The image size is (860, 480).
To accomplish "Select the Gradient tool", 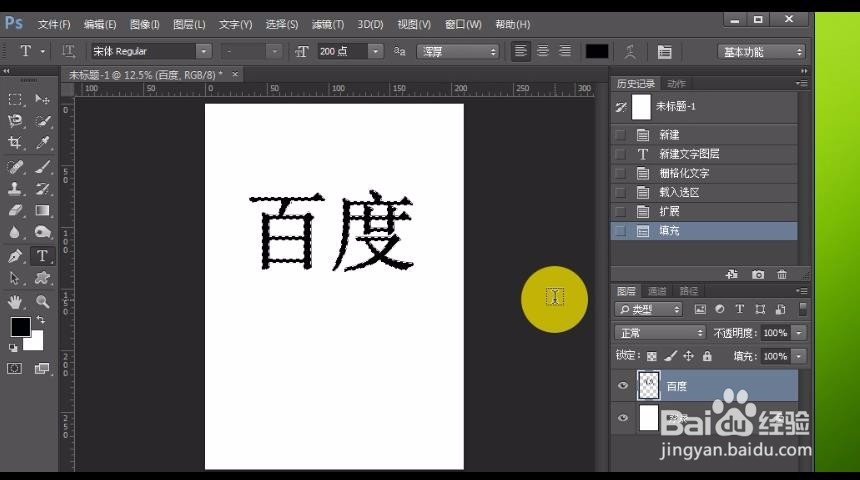I will coord(42,211).
